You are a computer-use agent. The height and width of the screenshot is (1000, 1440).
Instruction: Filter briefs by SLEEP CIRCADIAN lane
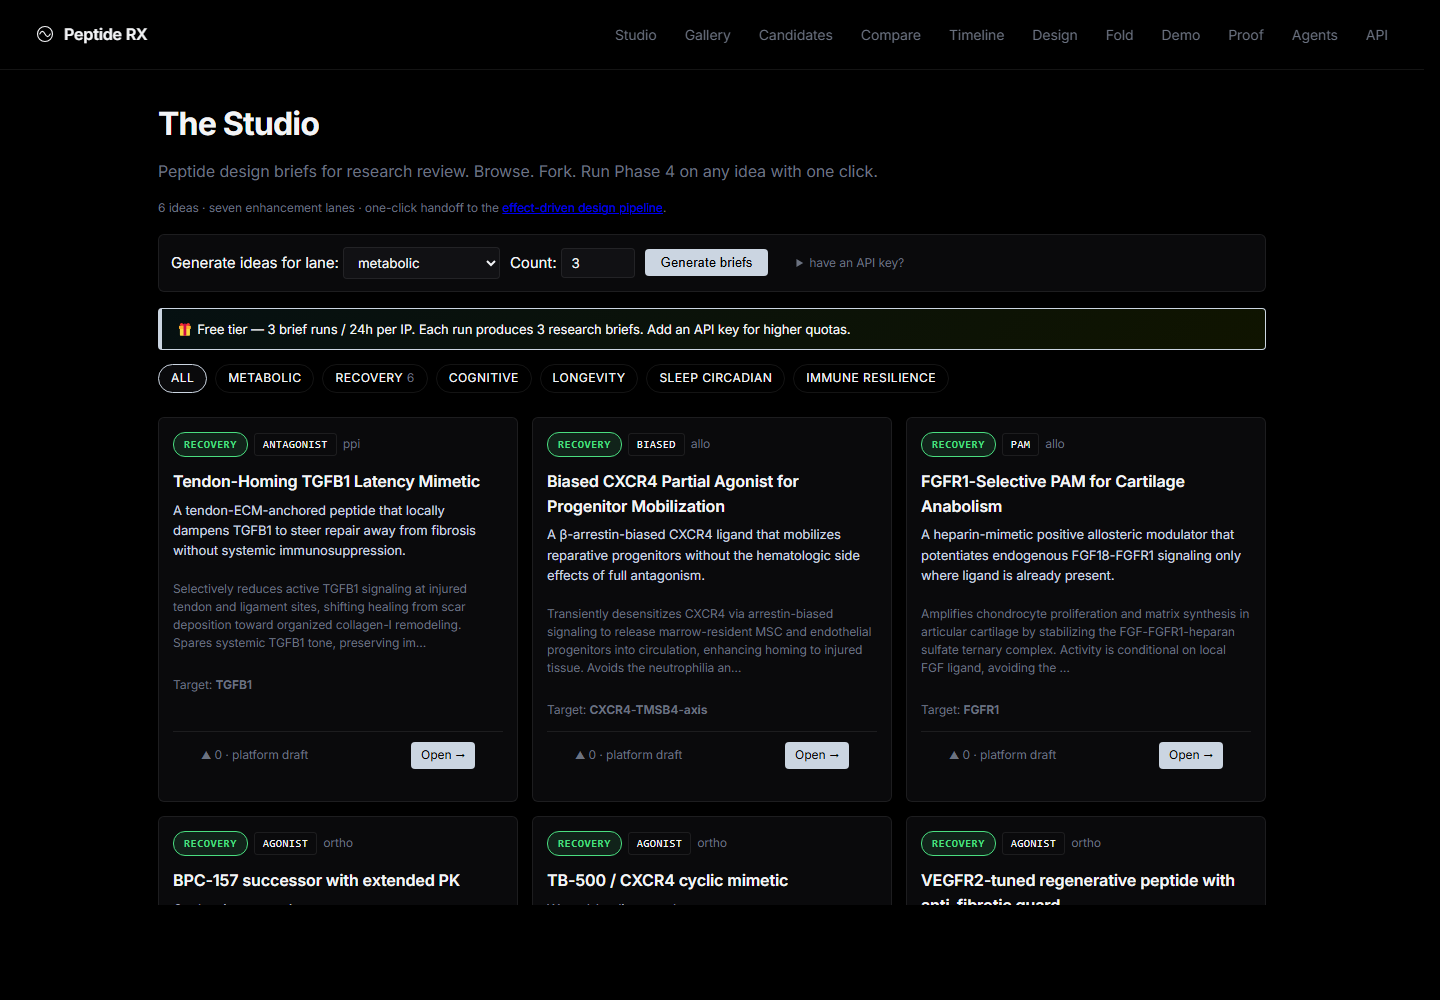point(716,378)
